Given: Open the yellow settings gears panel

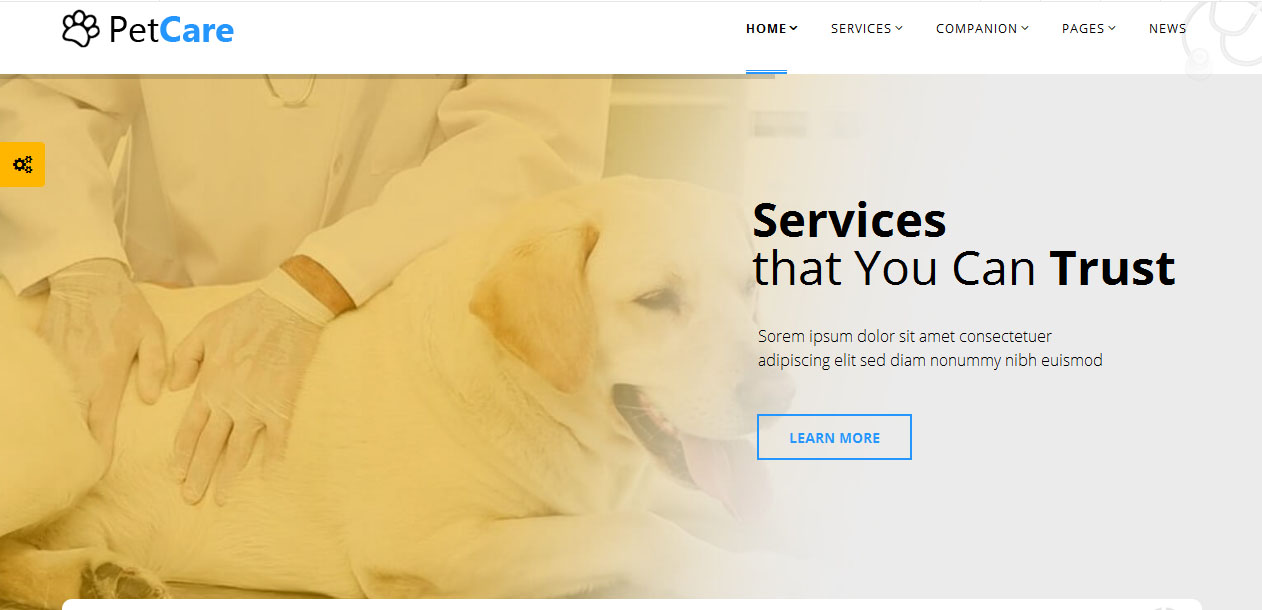Looking at the screenshot, I should [22, 165].
